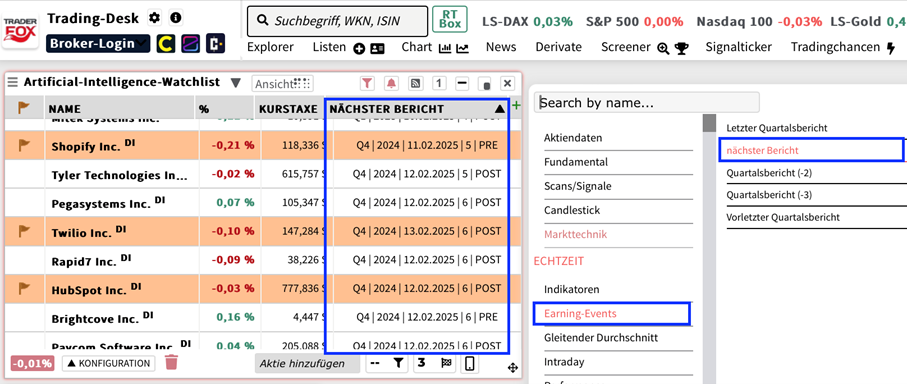This screenshot has height=384, width=907.
Task: Select Quartalsbericht (-2) option
Action: [769, 172]
